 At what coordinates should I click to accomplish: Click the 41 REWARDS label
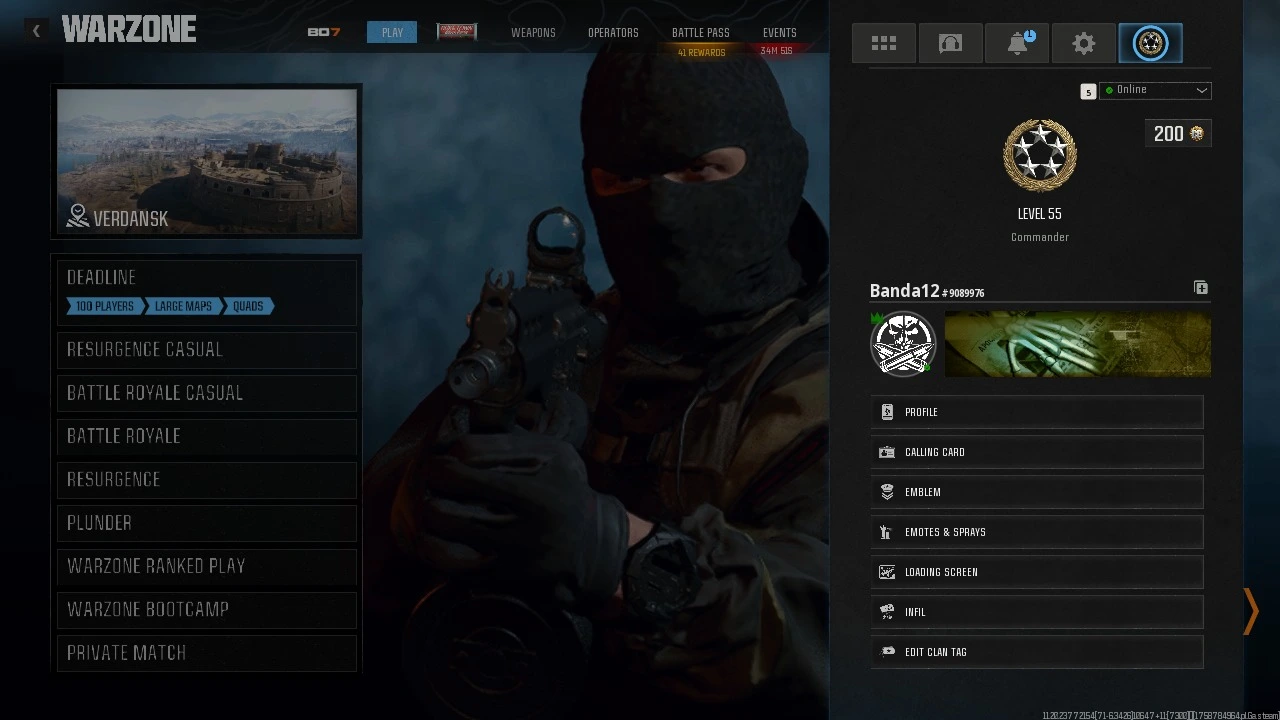(701, 53)
